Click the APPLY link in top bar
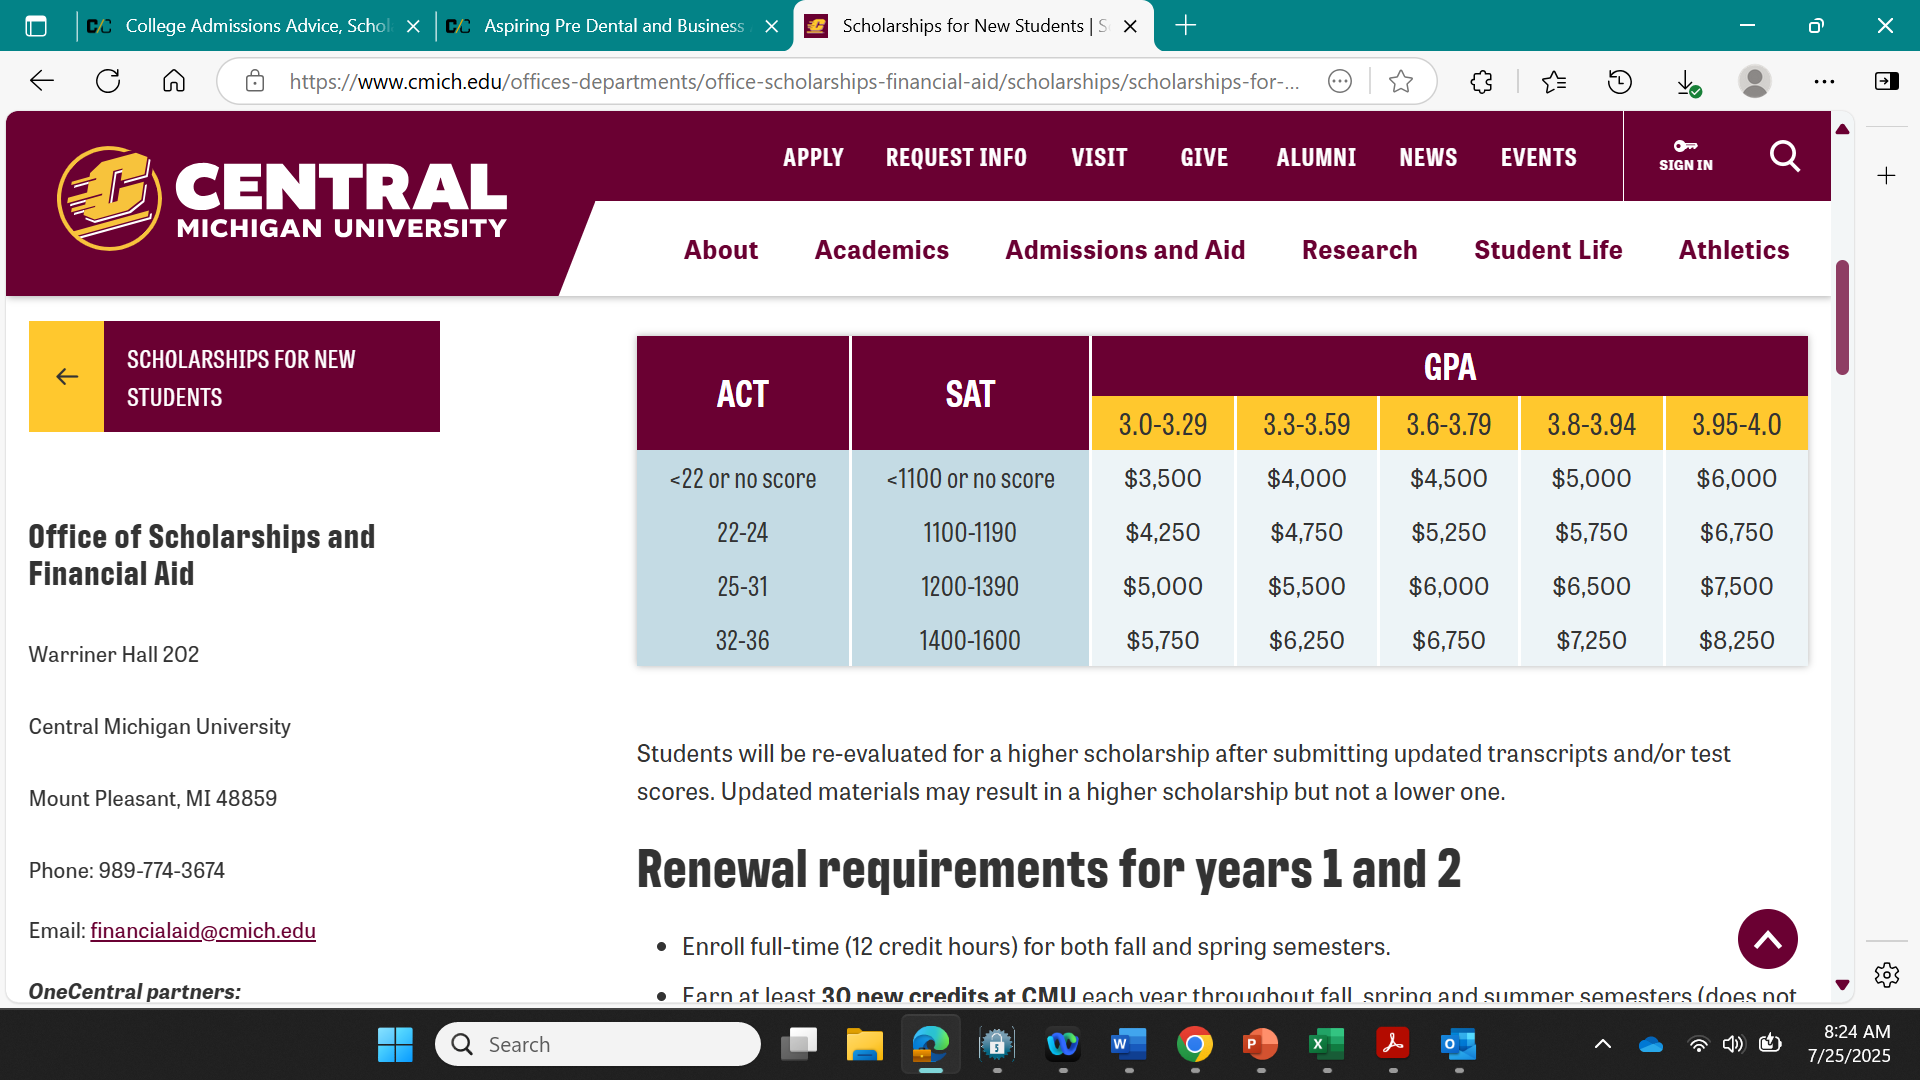 812,158
